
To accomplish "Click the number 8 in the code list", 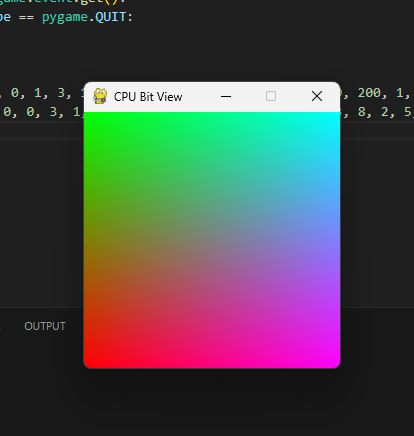I will pyautogui.click(x=362, y=112).
